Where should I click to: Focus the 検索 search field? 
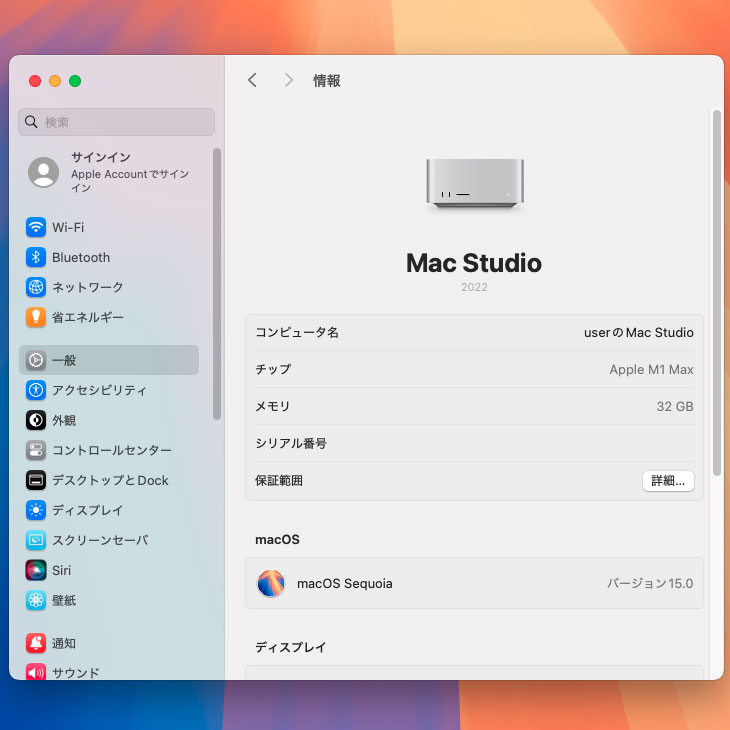pyautogui.click(x=116, y=122)
